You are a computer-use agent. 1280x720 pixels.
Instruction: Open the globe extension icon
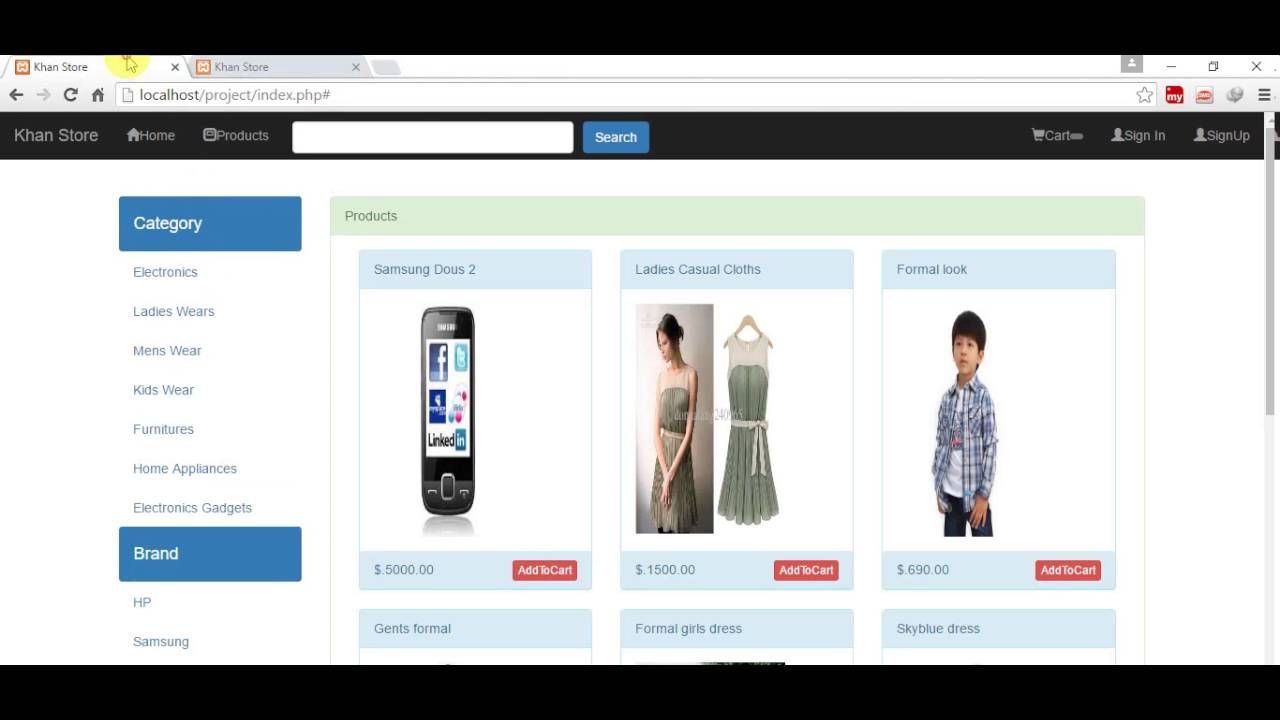(x=1235, y=95)
